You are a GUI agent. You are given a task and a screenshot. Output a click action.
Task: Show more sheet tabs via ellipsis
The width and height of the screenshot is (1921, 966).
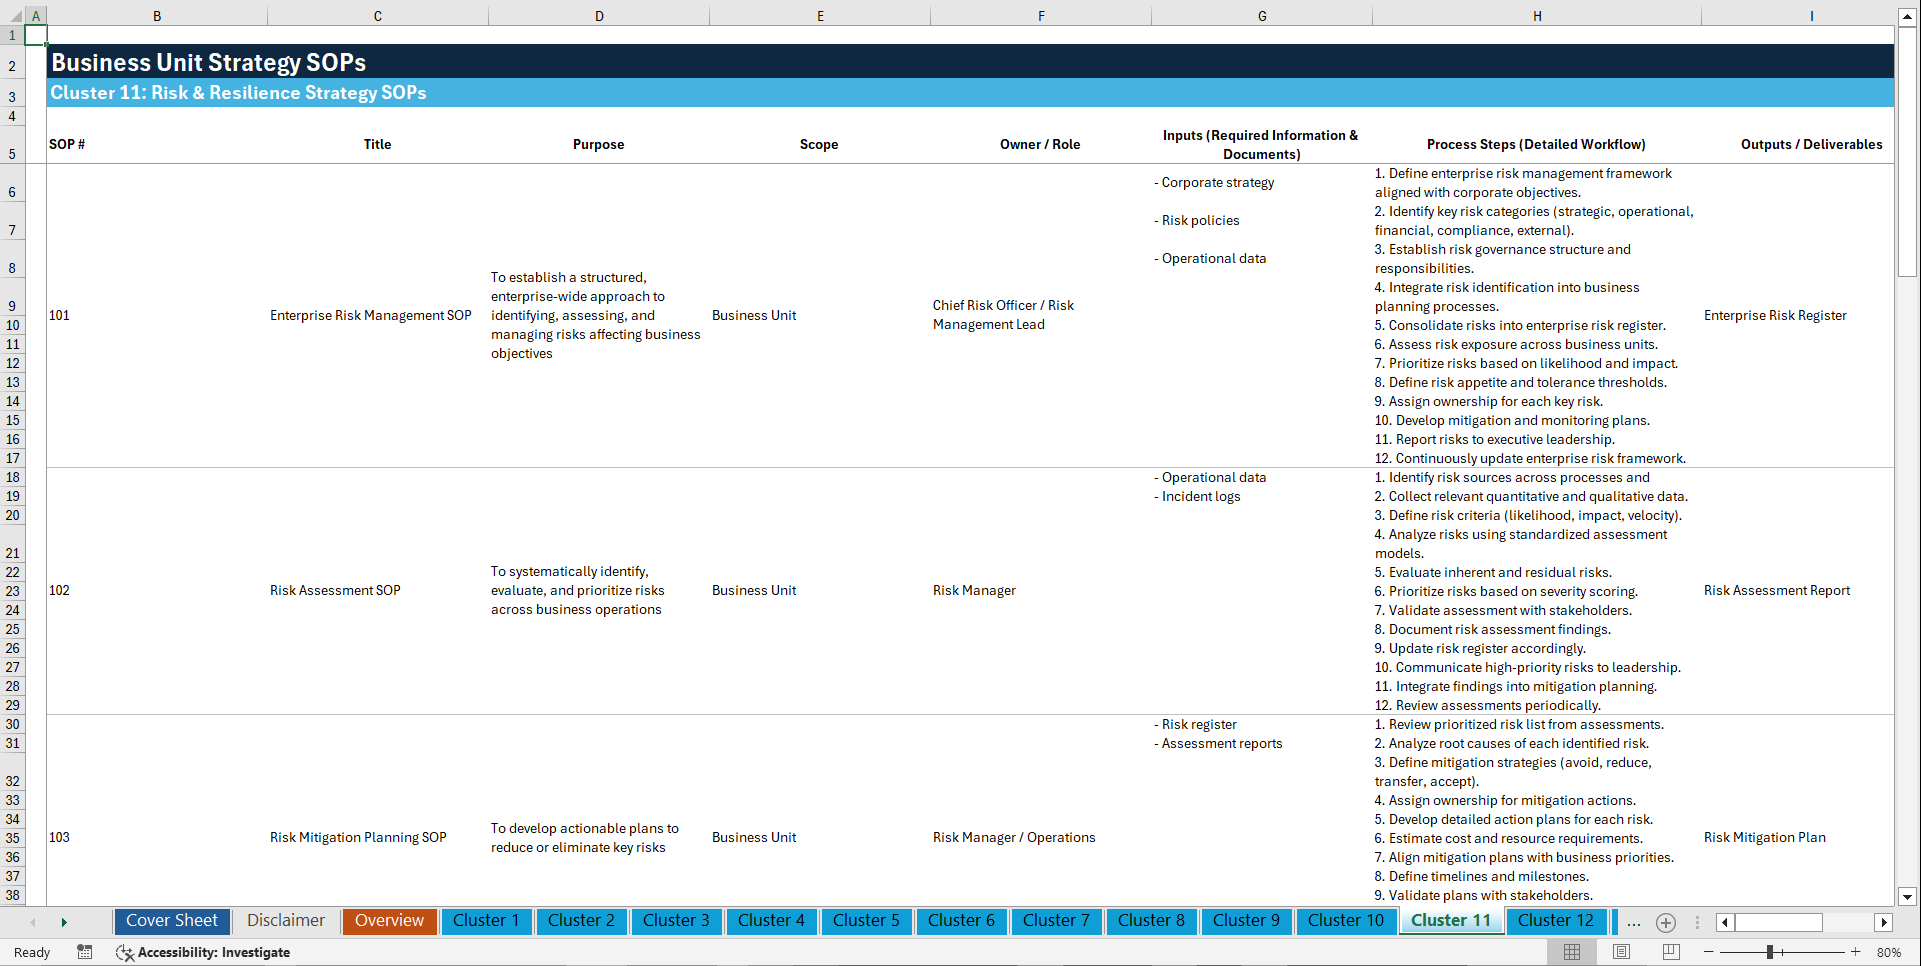coord(1634,922)
